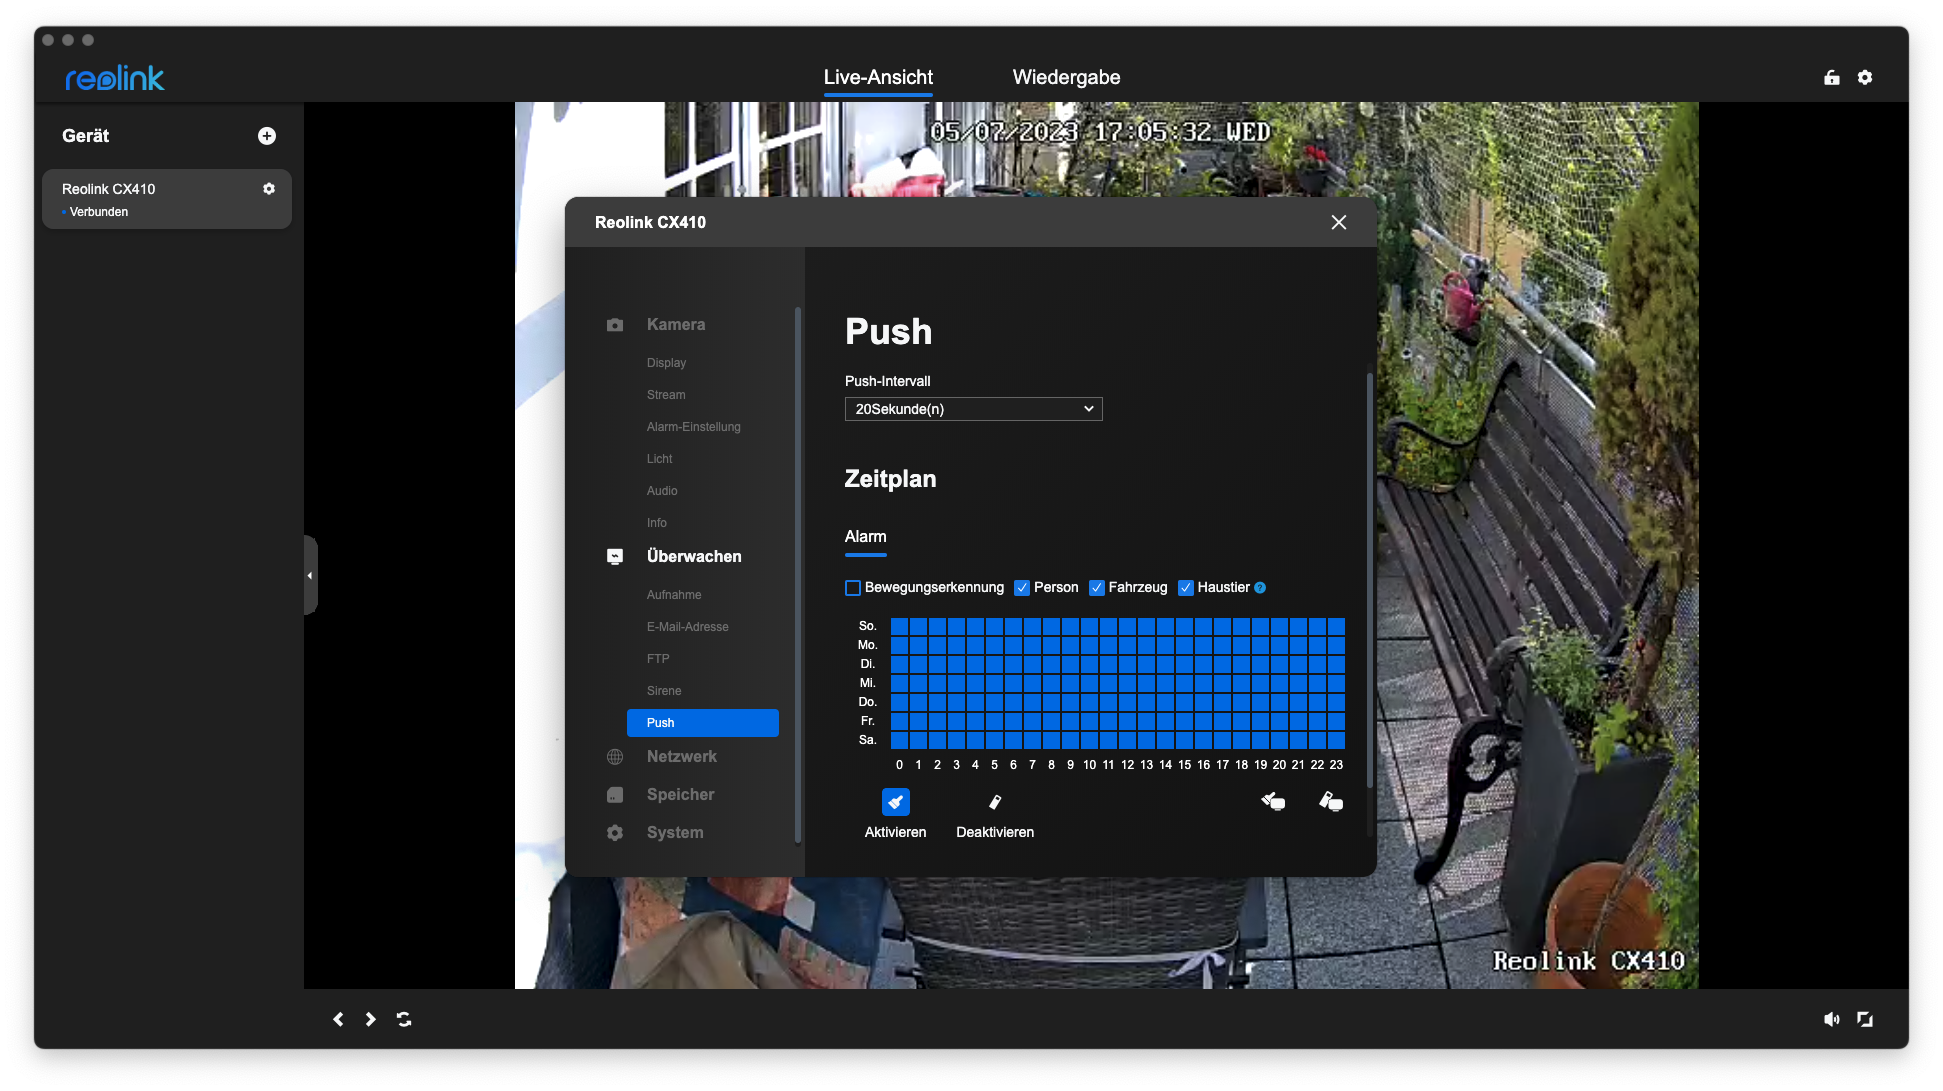The width and height of the screenshot is (1943, 1091).
Task: Go to next camera page arrow
Action: 370,1019
